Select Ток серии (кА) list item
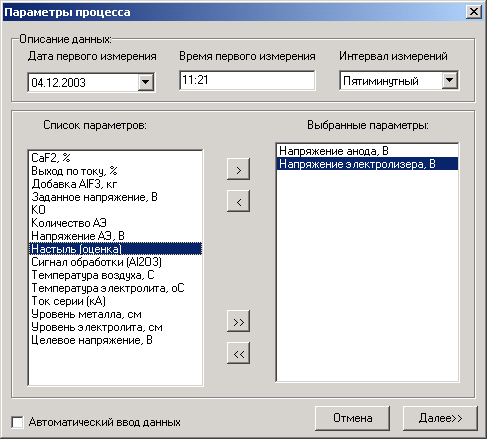Image resolution: width=487 pixels, height=439 pixels. tap(115, 301)
